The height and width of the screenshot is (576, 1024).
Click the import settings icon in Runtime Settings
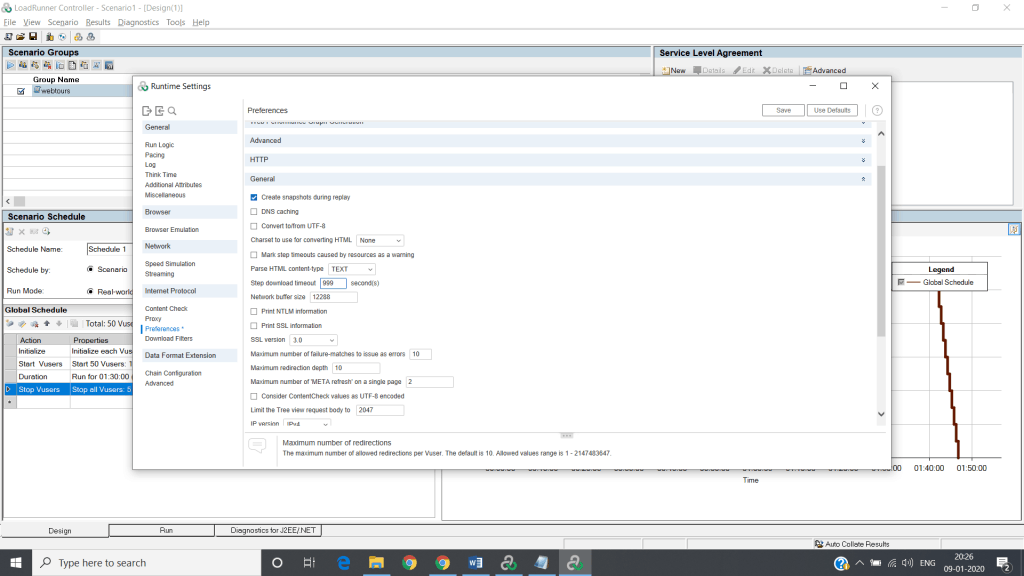pyautogui.click(x=159, y=111)
